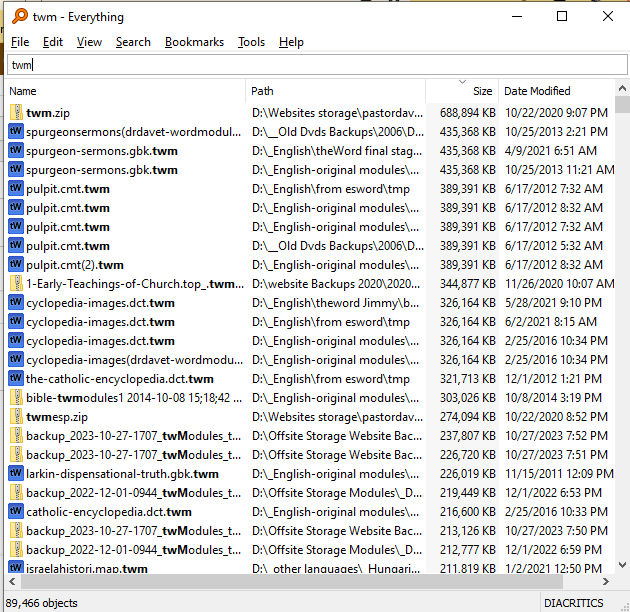Select pulpit.cmt(2).twm file name
Viewport: 630px width, 612px height.
coord(75,265)
